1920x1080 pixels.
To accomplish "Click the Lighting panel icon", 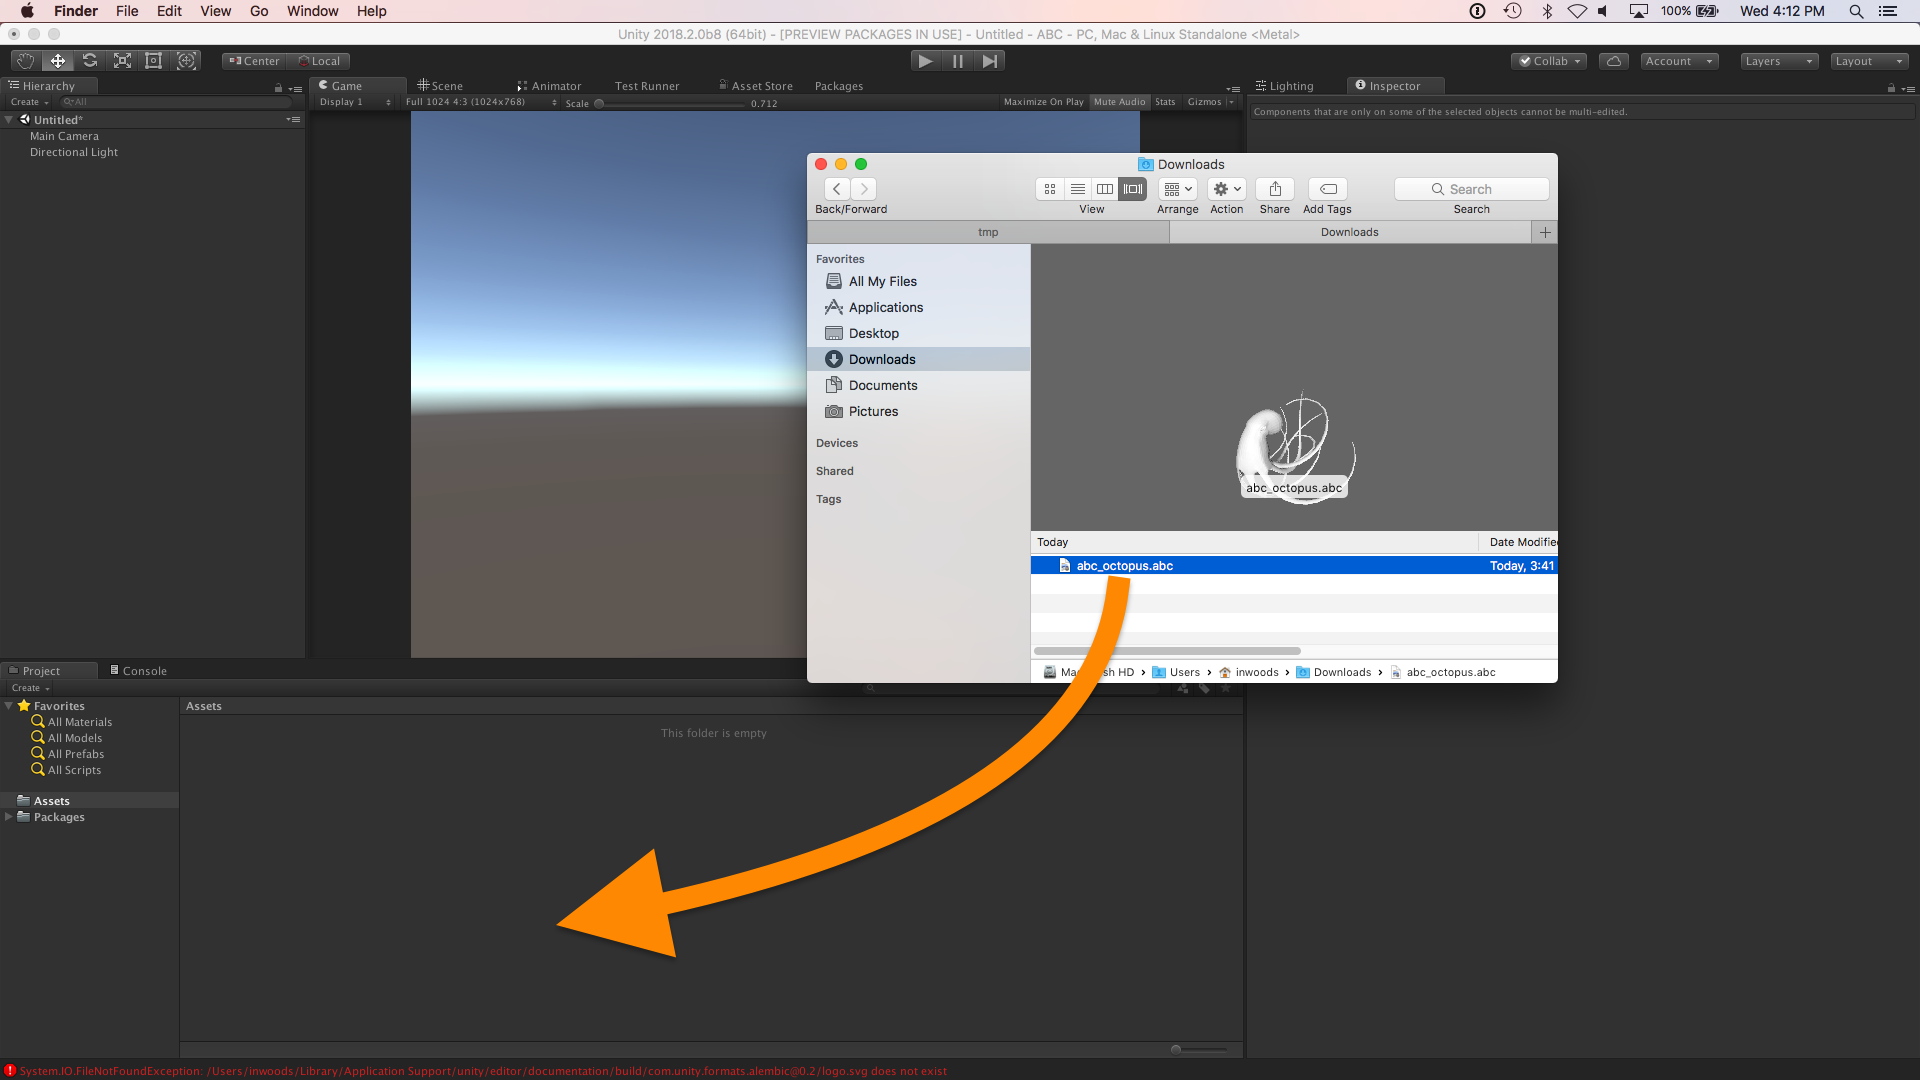I will pyautogui.click(x=1261, y=84).
